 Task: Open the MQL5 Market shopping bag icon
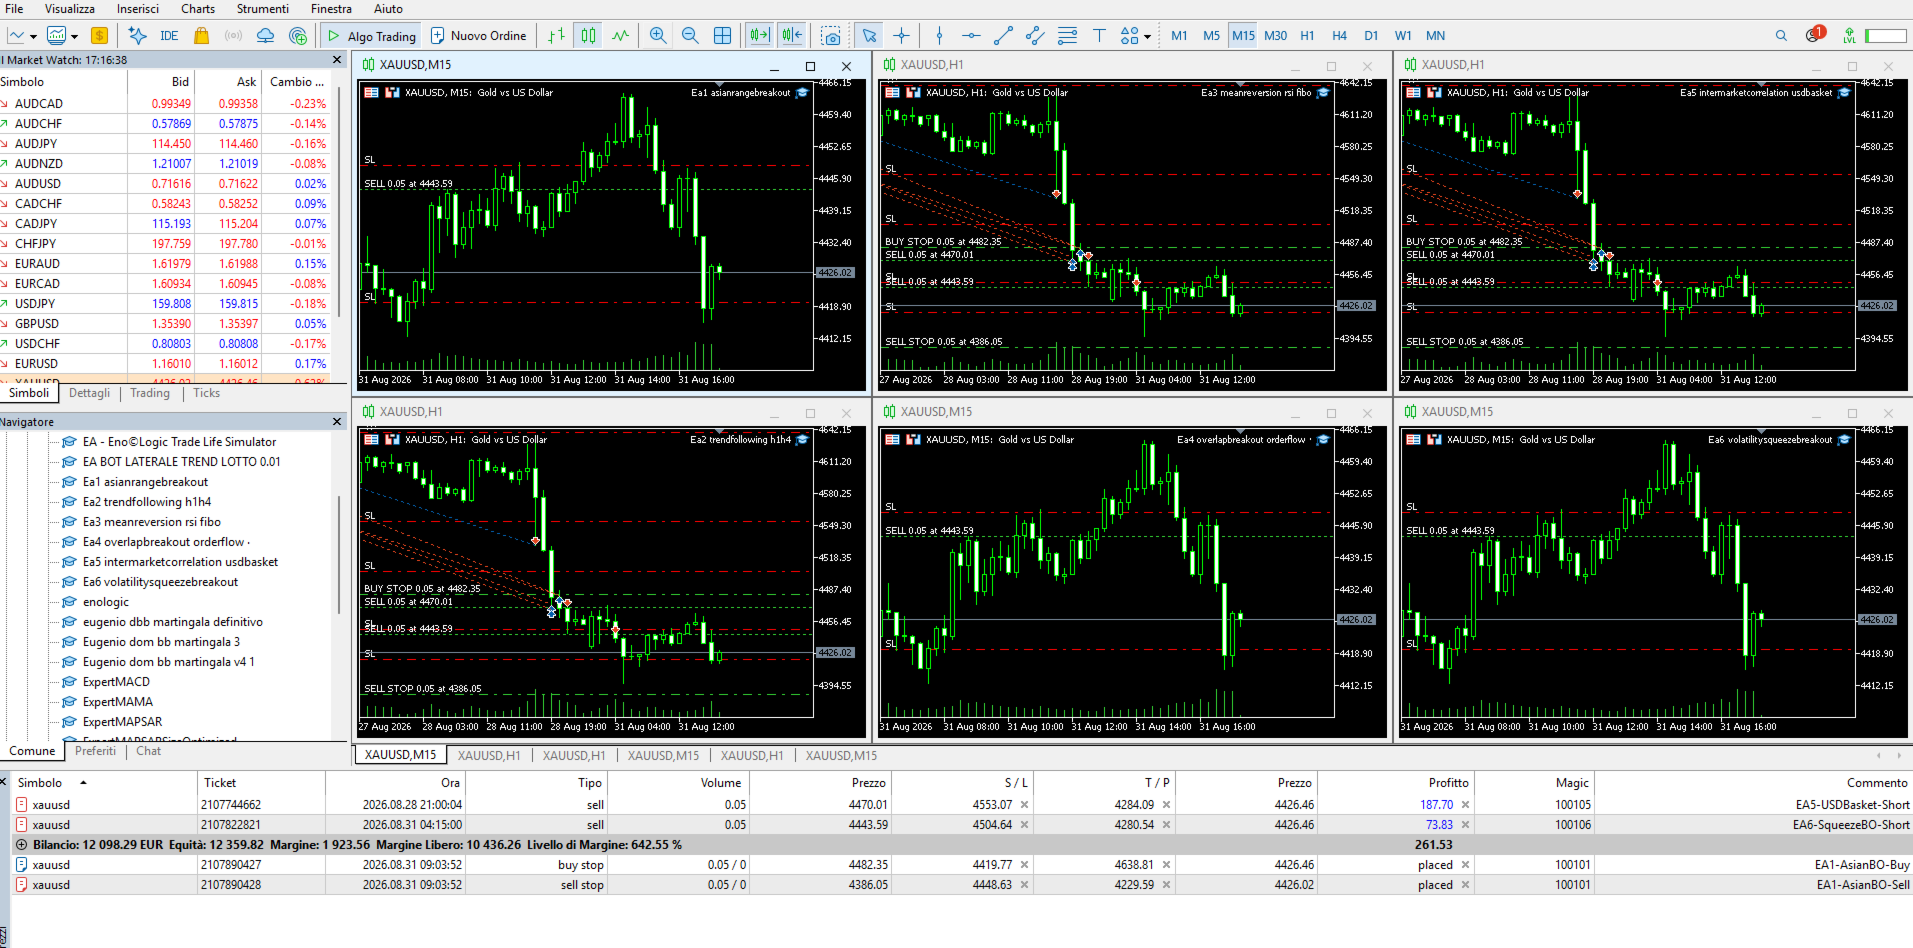pos(201,35)
